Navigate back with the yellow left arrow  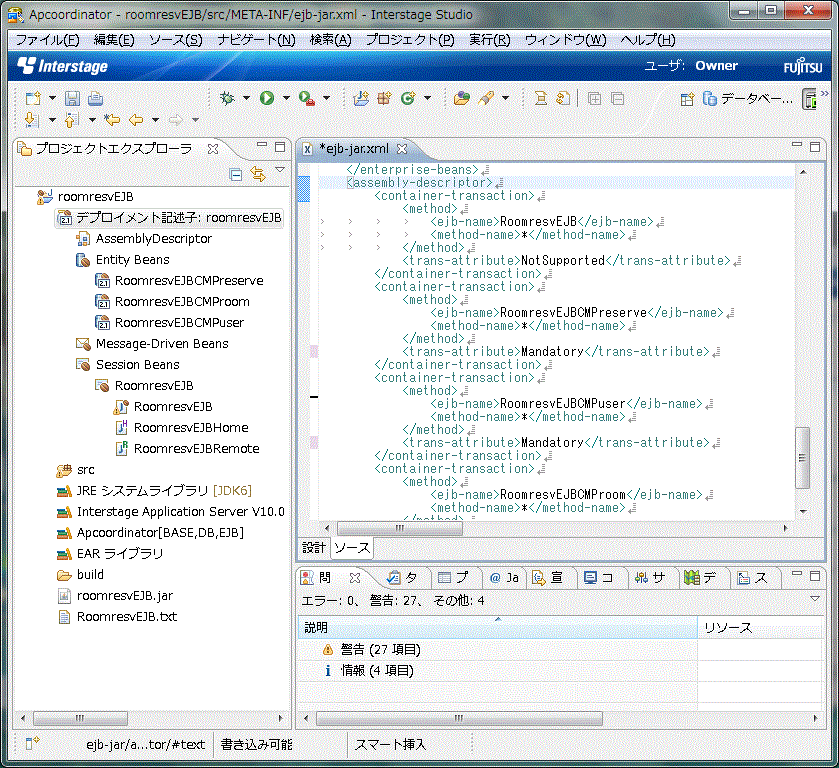(136, 120)
